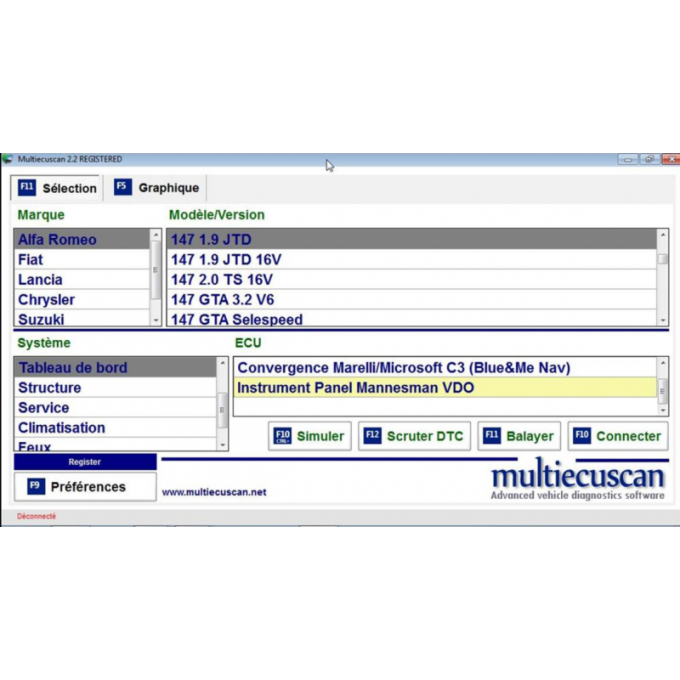Viewport: 680px width, 680px height.
Task: Select Structure in Système list
Action: [115, 387]
